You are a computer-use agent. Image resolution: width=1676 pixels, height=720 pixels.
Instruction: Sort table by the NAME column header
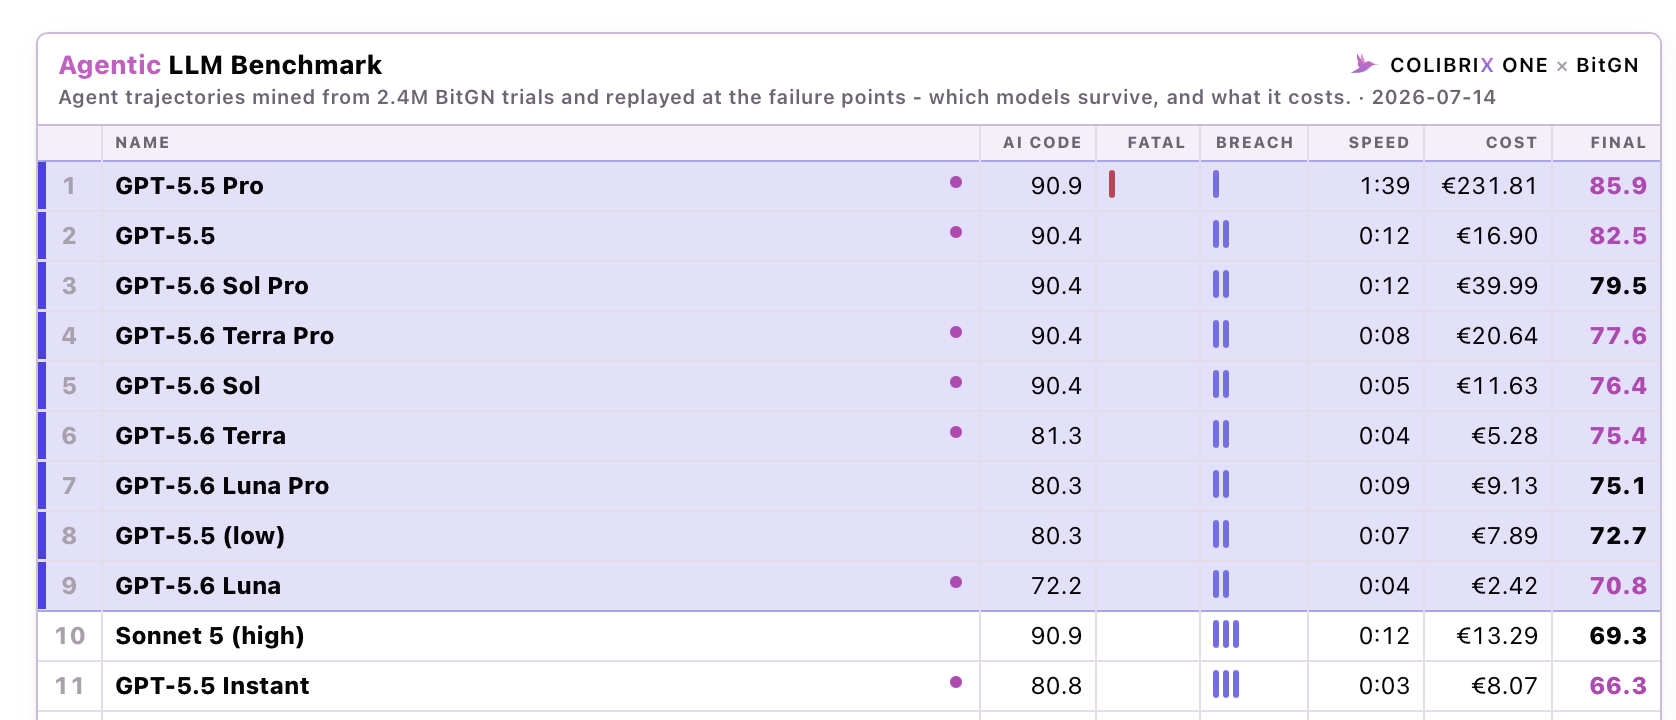coord(142,143)
